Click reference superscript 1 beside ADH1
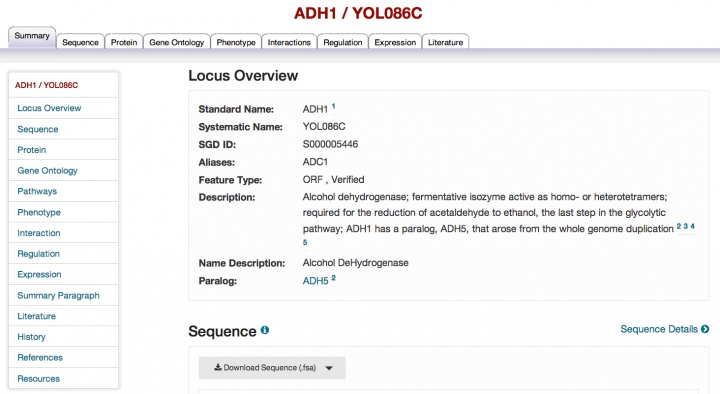Screen dimensions: 720x394 click(x=333, y=107)
